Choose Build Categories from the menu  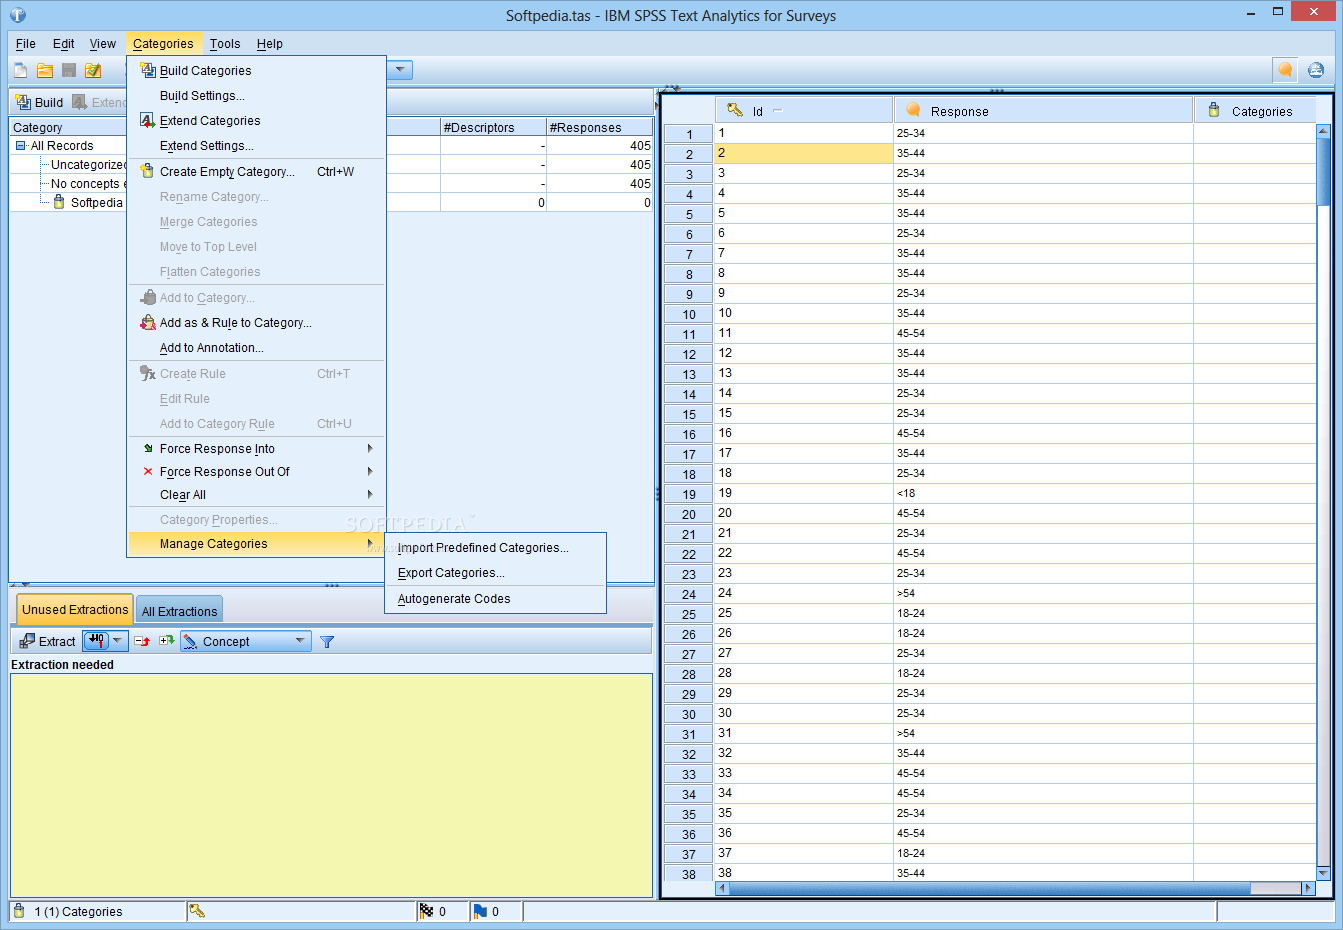(256, 71)
